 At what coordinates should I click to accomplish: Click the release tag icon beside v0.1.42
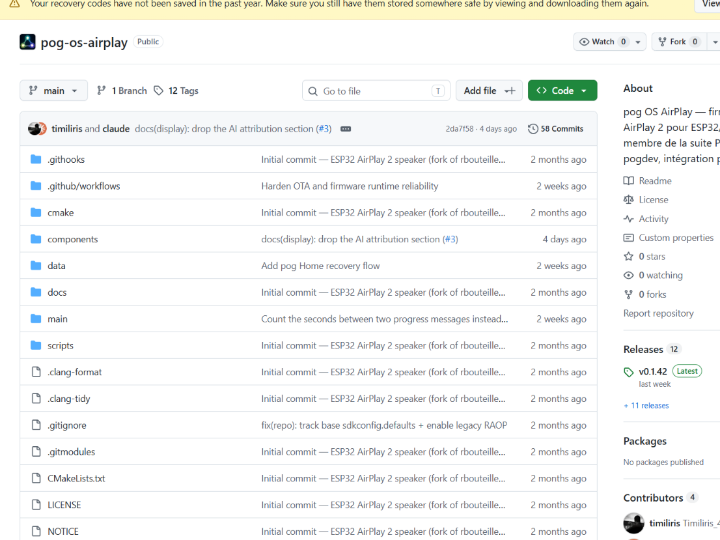pos(628,372)
